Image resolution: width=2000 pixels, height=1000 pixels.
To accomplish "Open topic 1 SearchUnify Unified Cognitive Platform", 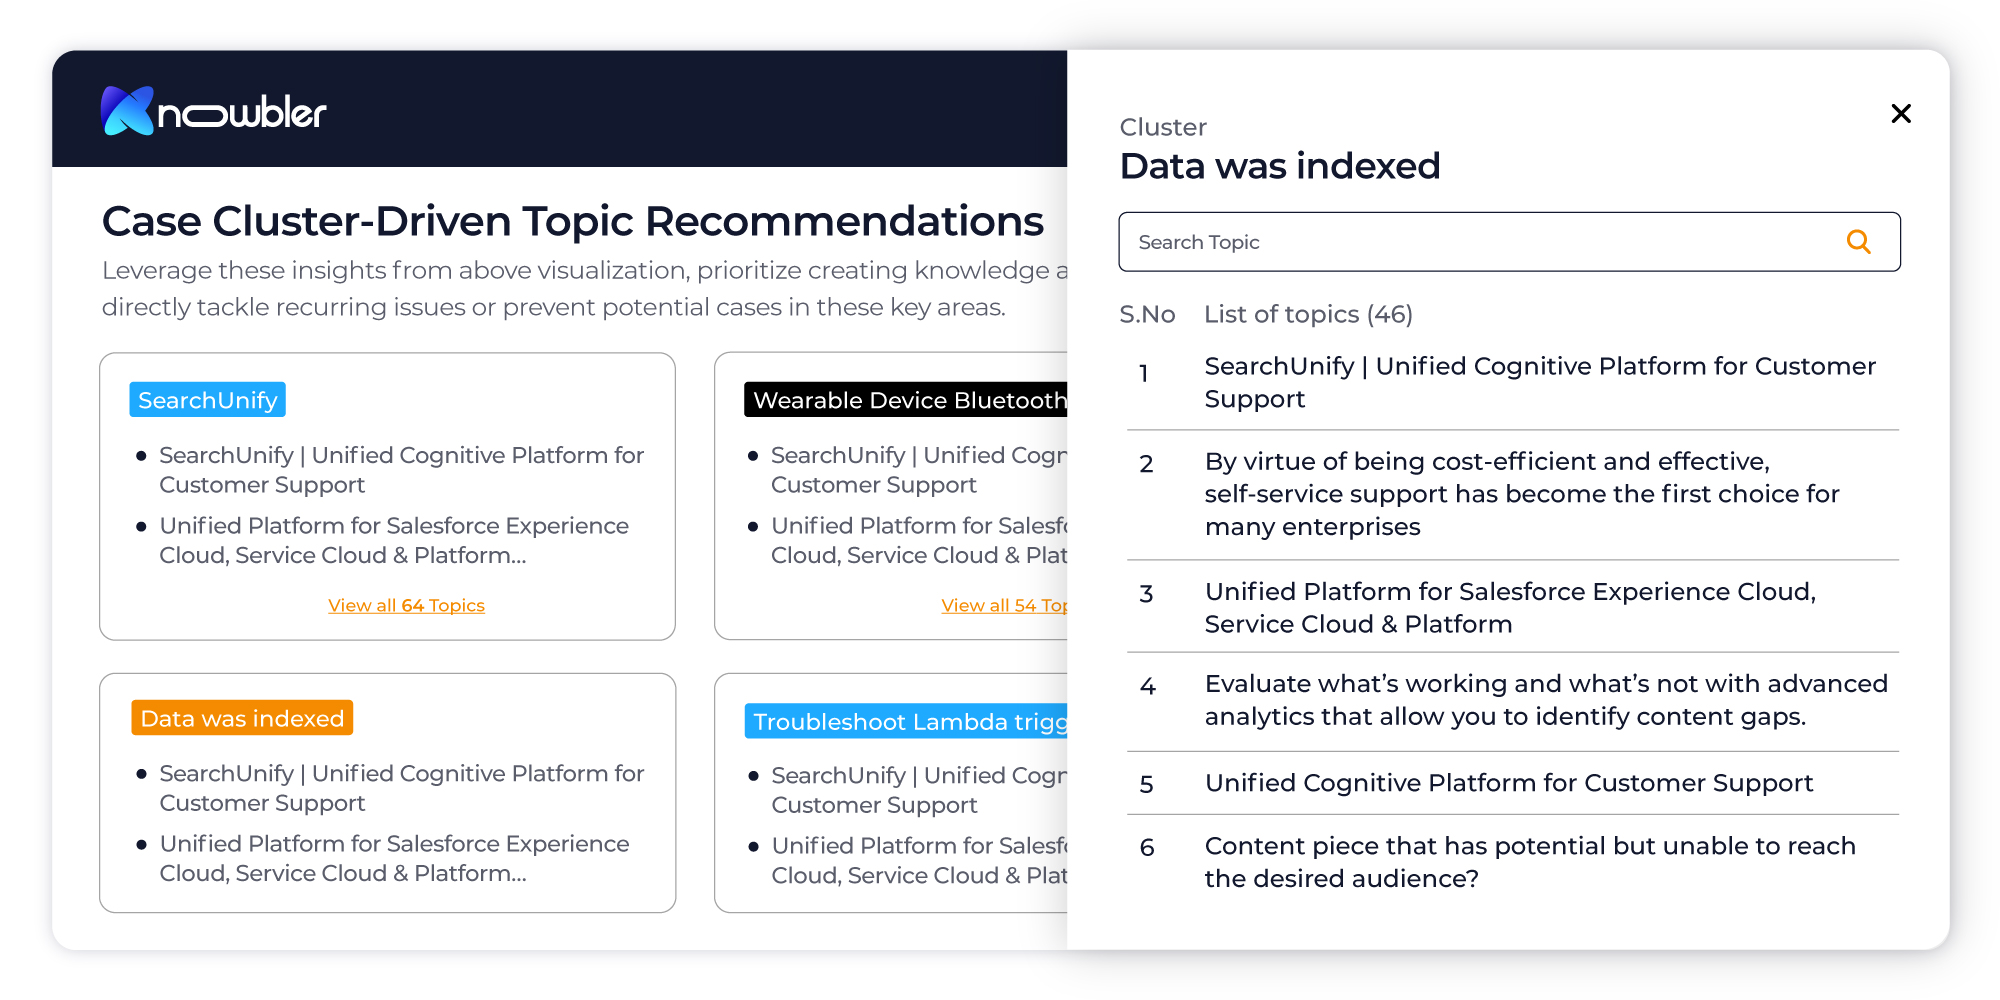I will [1539, 382].
